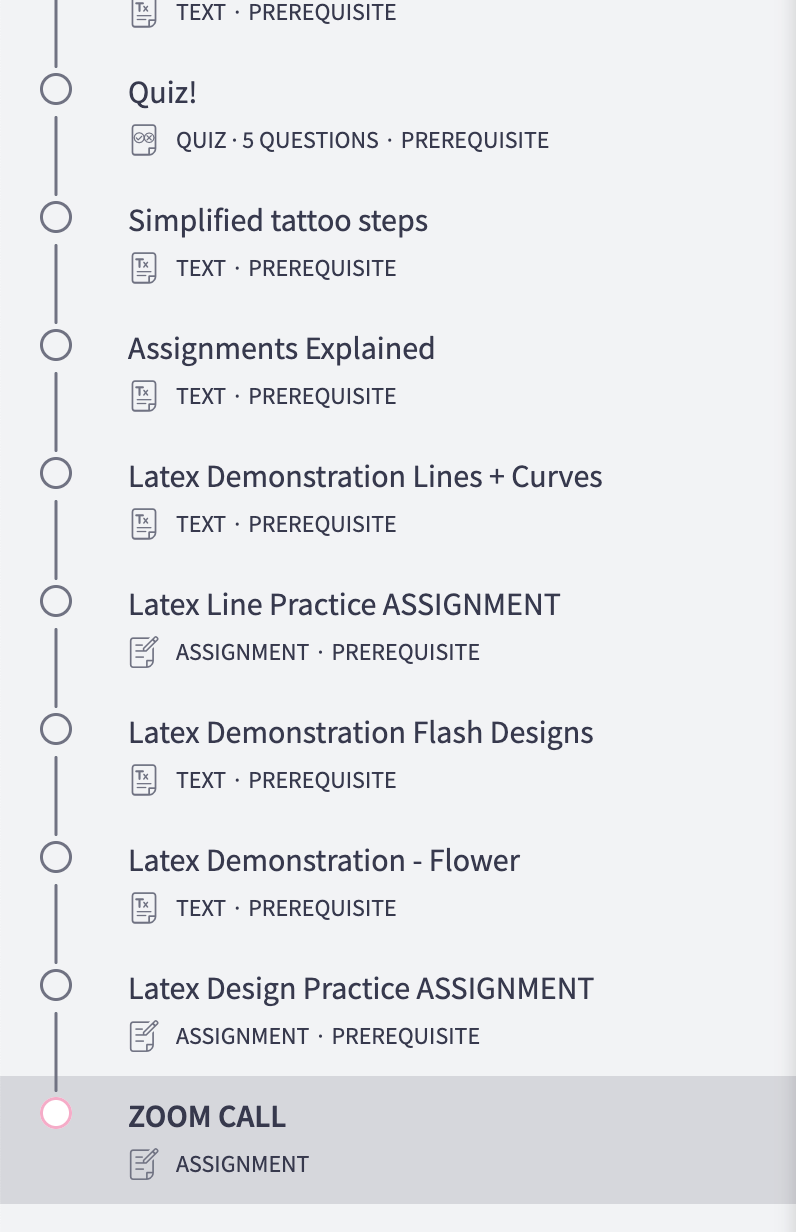The height and width of the screenshot is (1232, 796).
Task: Click assignment icon under Latex Line Practice
Action: 144,652
